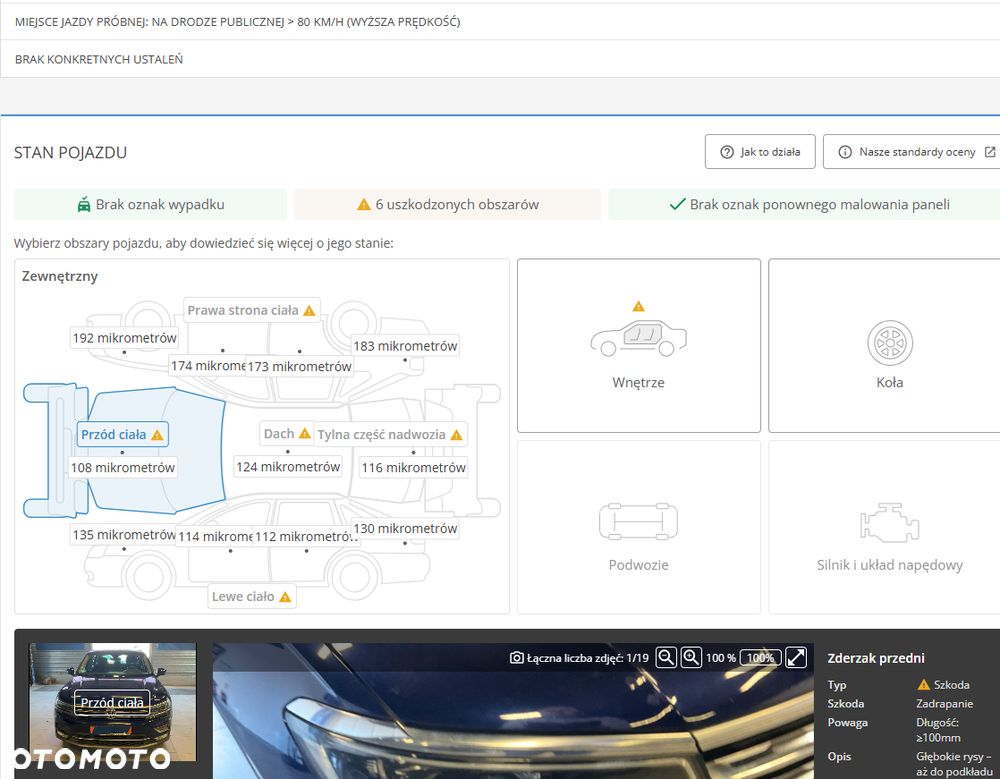
Task: Click the 6 uszkodzonych obszarów badge
Action: tap(448, 204)
